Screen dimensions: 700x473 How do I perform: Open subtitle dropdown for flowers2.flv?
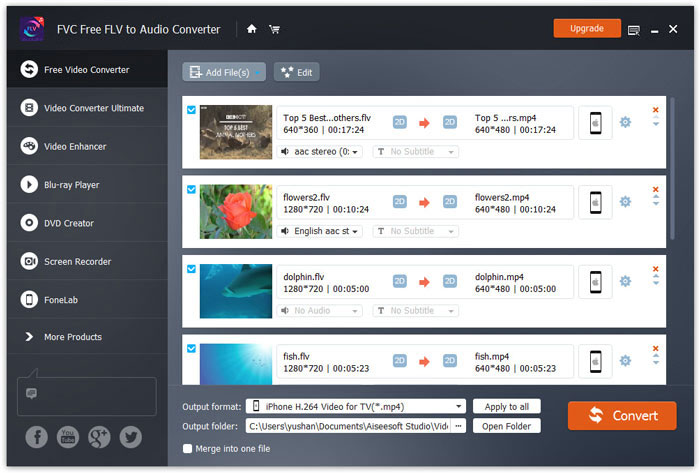(416, 231)
